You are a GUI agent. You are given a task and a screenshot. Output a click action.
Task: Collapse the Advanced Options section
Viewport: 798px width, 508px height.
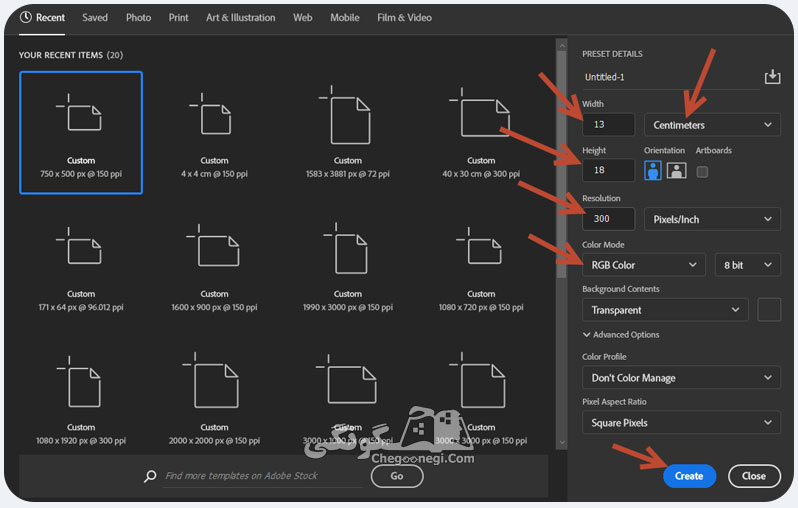(x=621, y=334)
